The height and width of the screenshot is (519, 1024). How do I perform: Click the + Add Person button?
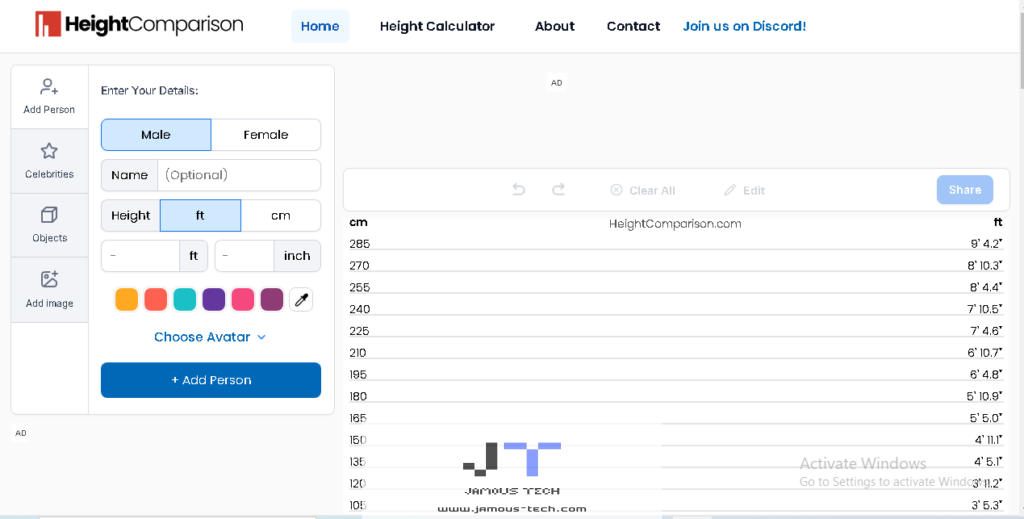pos(211,380)
